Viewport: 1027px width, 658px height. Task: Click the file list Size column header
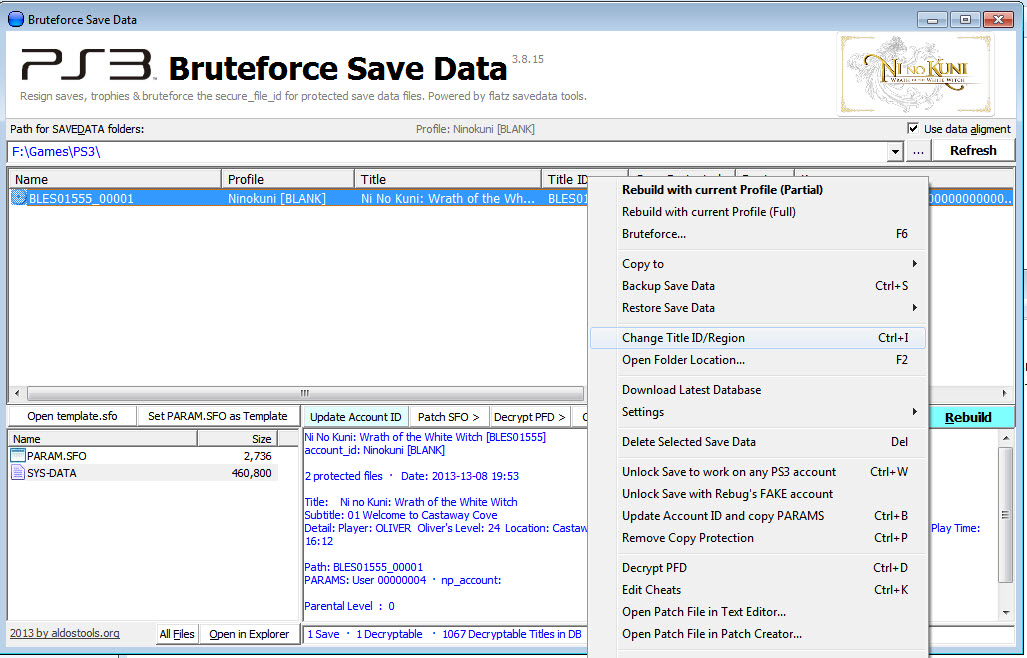pos(238,439)
